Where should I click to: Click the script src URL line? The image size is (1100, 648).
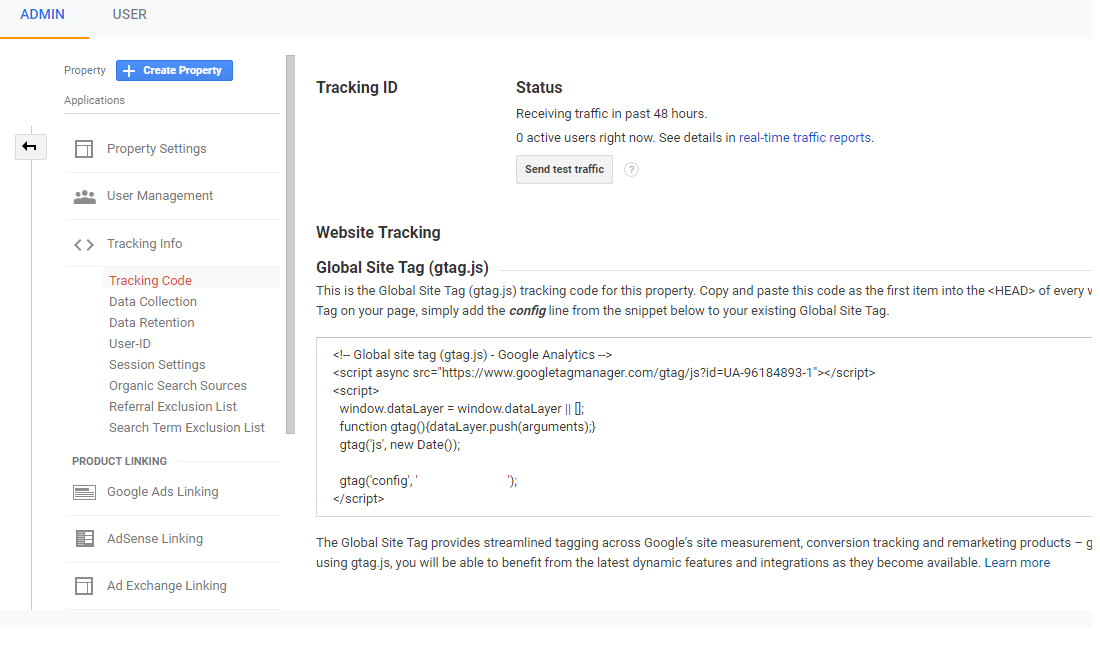click(x=604, y=373)
